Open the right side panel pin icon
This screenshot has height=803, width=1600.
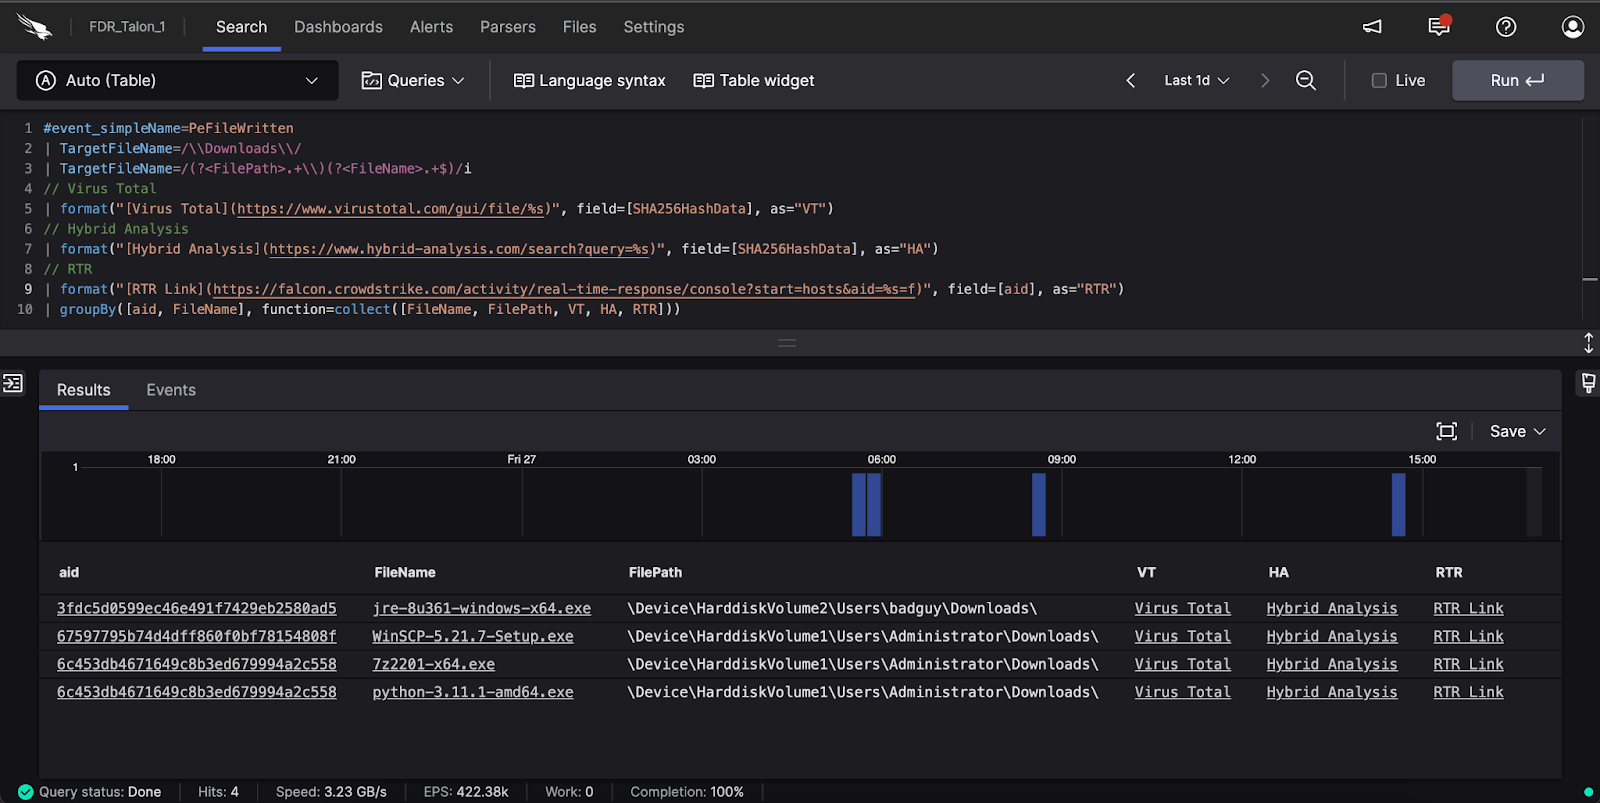(x=1588, y=383)
